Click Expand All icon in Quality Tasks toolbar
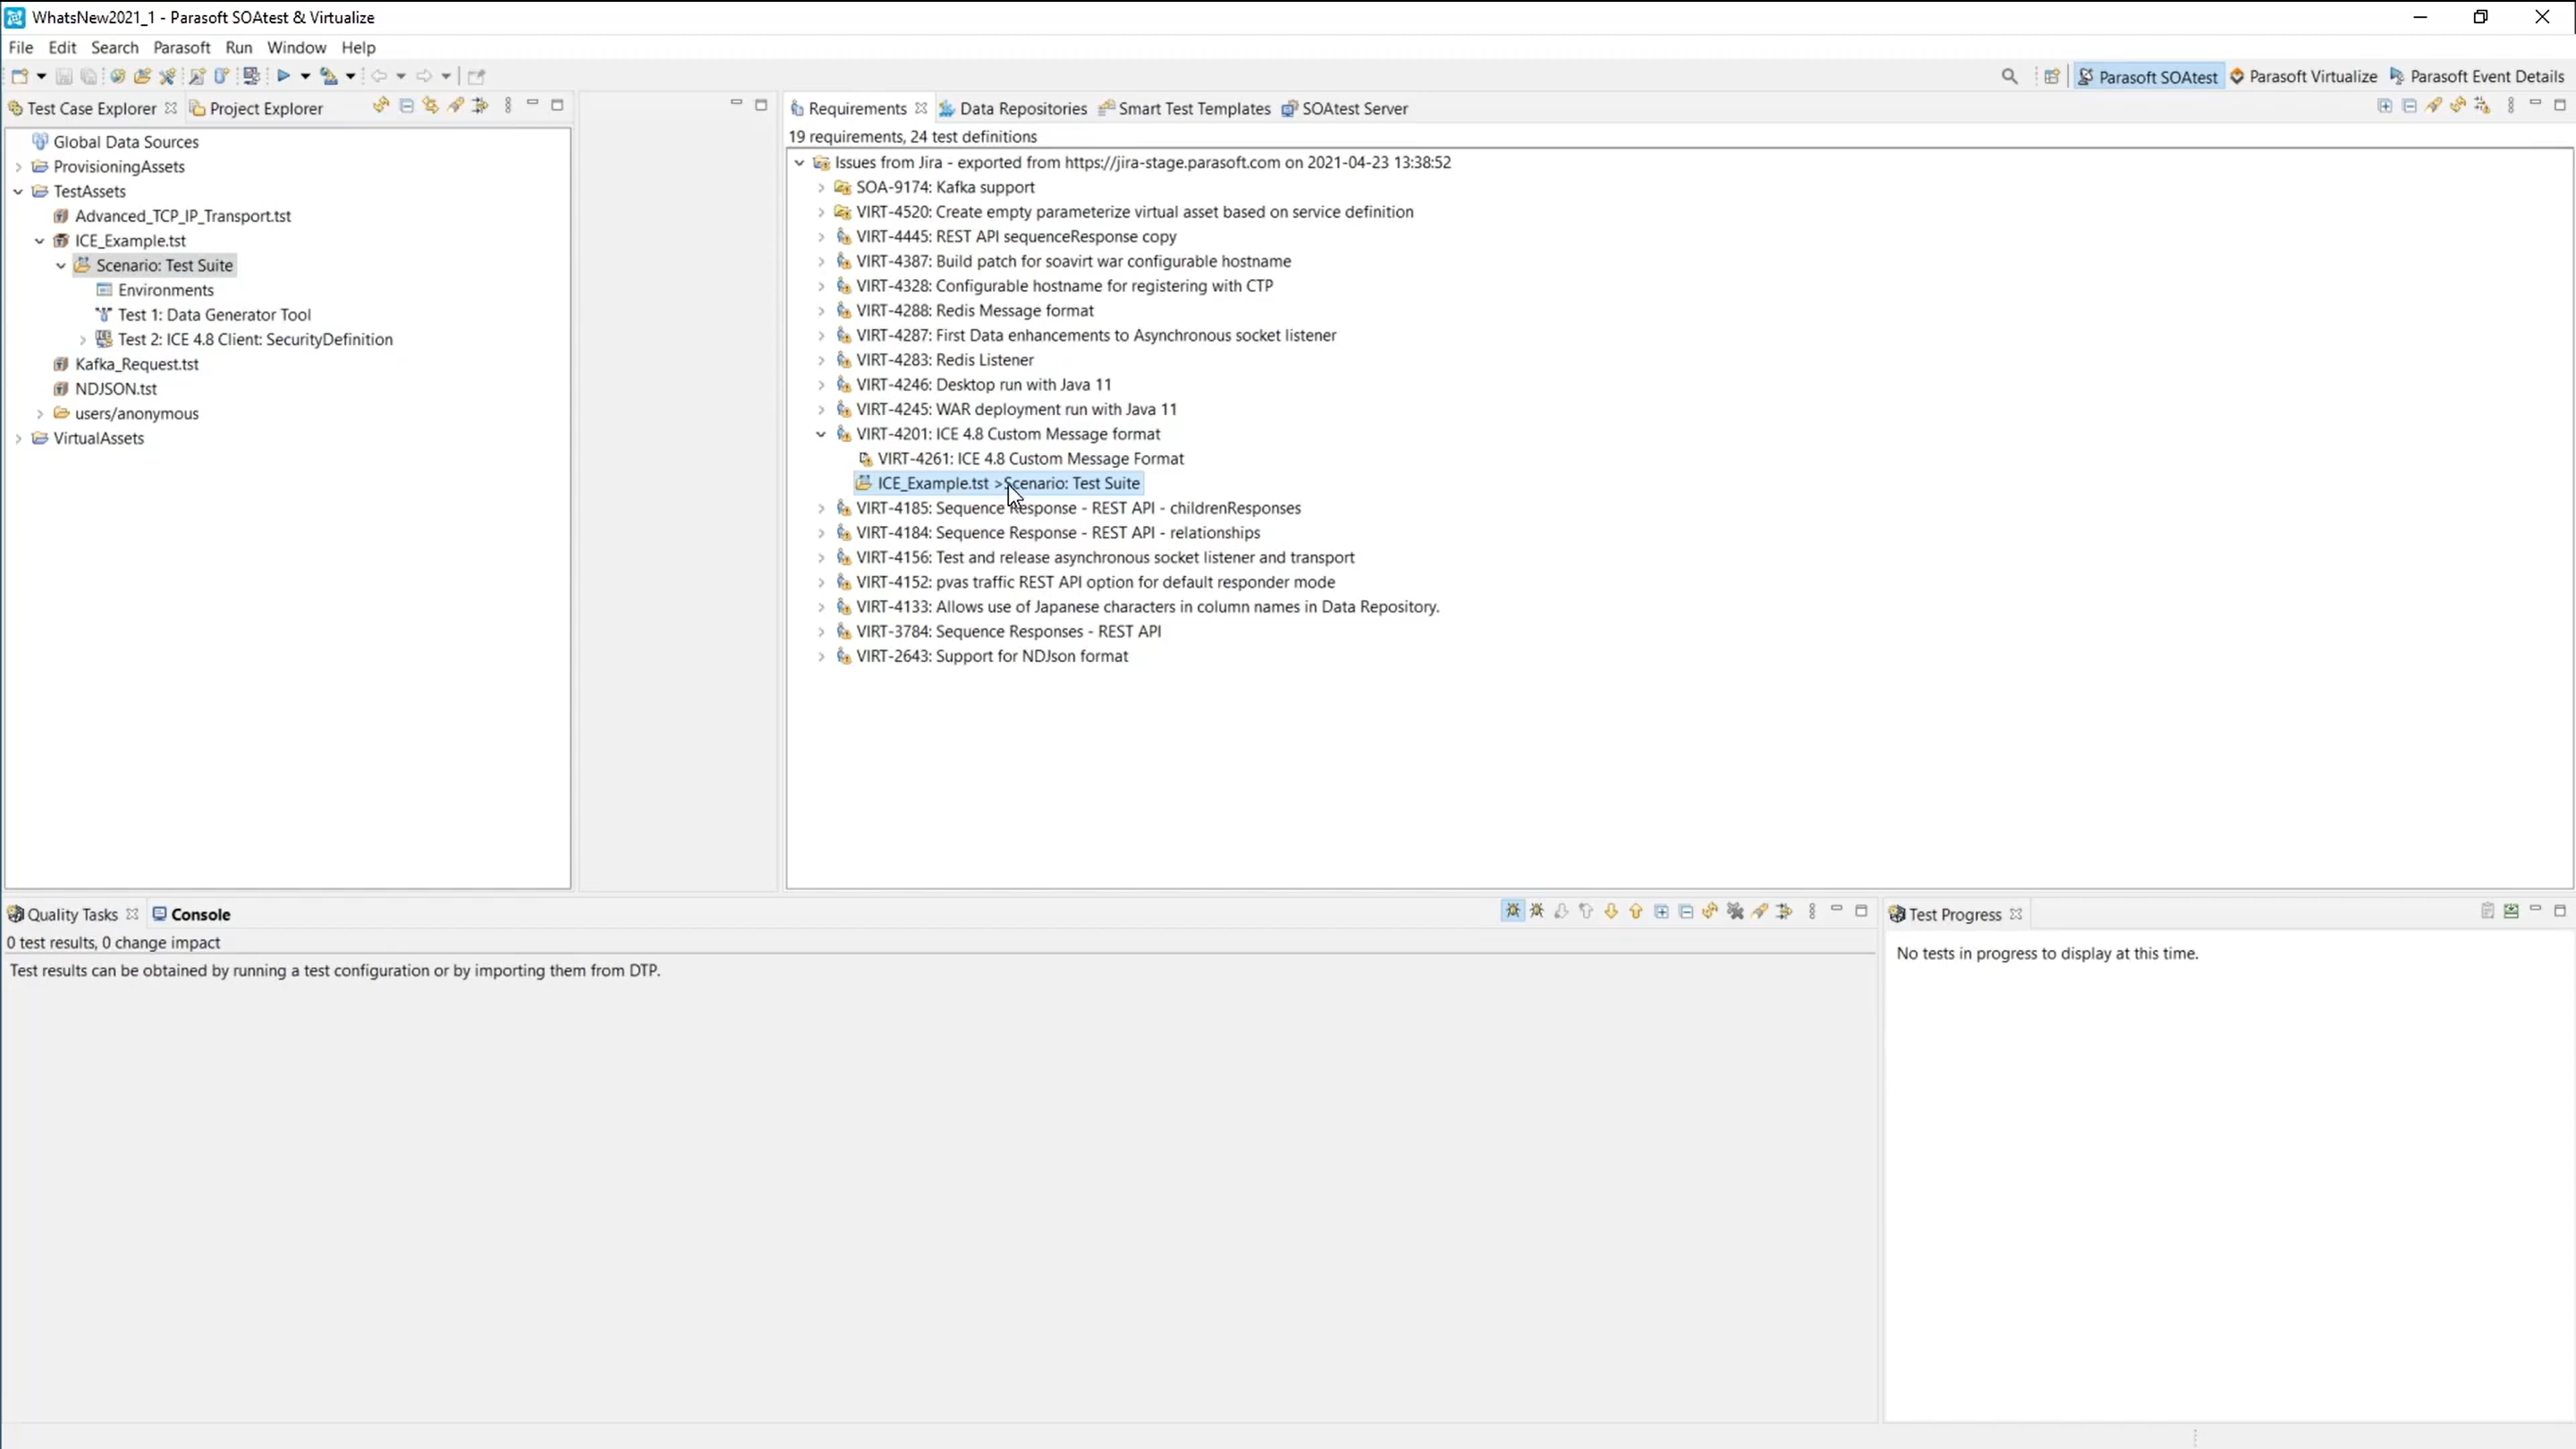 point(1661,911)
